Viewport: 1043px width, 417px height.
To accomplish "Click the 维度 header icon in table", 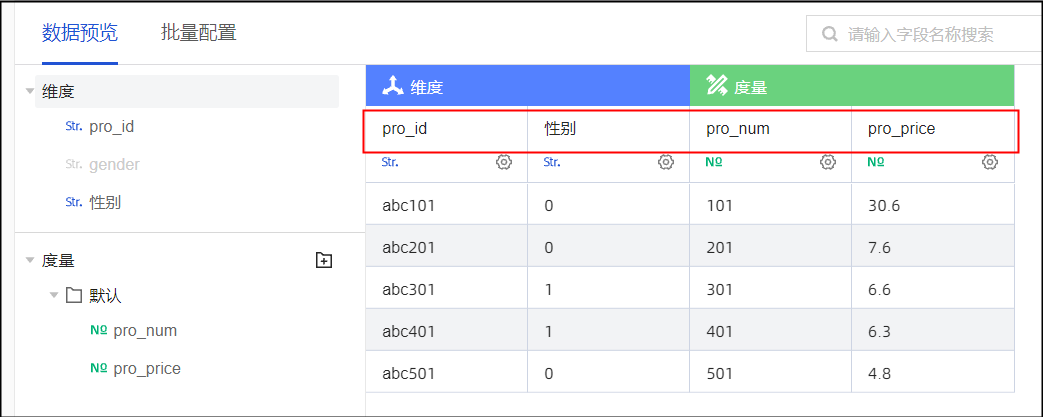I will 393,86.
